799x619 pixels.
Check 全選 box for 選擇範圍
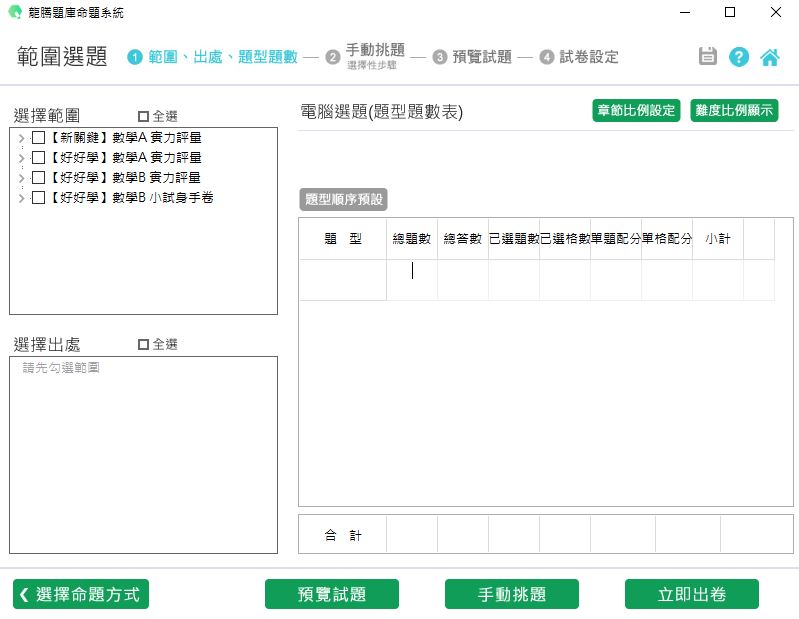point(143,116)
